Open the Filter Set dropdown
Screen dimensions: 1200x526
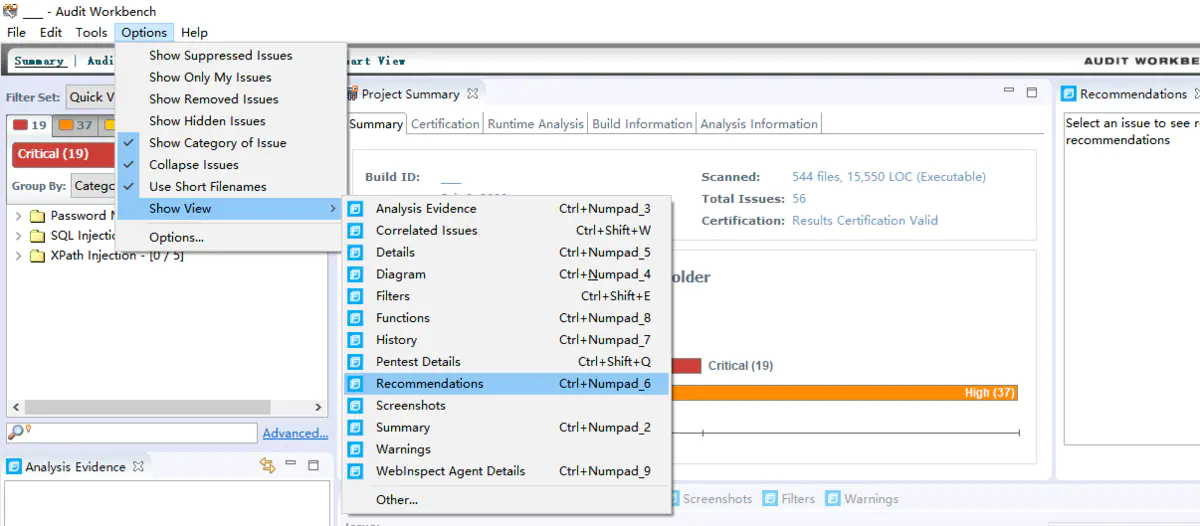click(x=91, y=97)
